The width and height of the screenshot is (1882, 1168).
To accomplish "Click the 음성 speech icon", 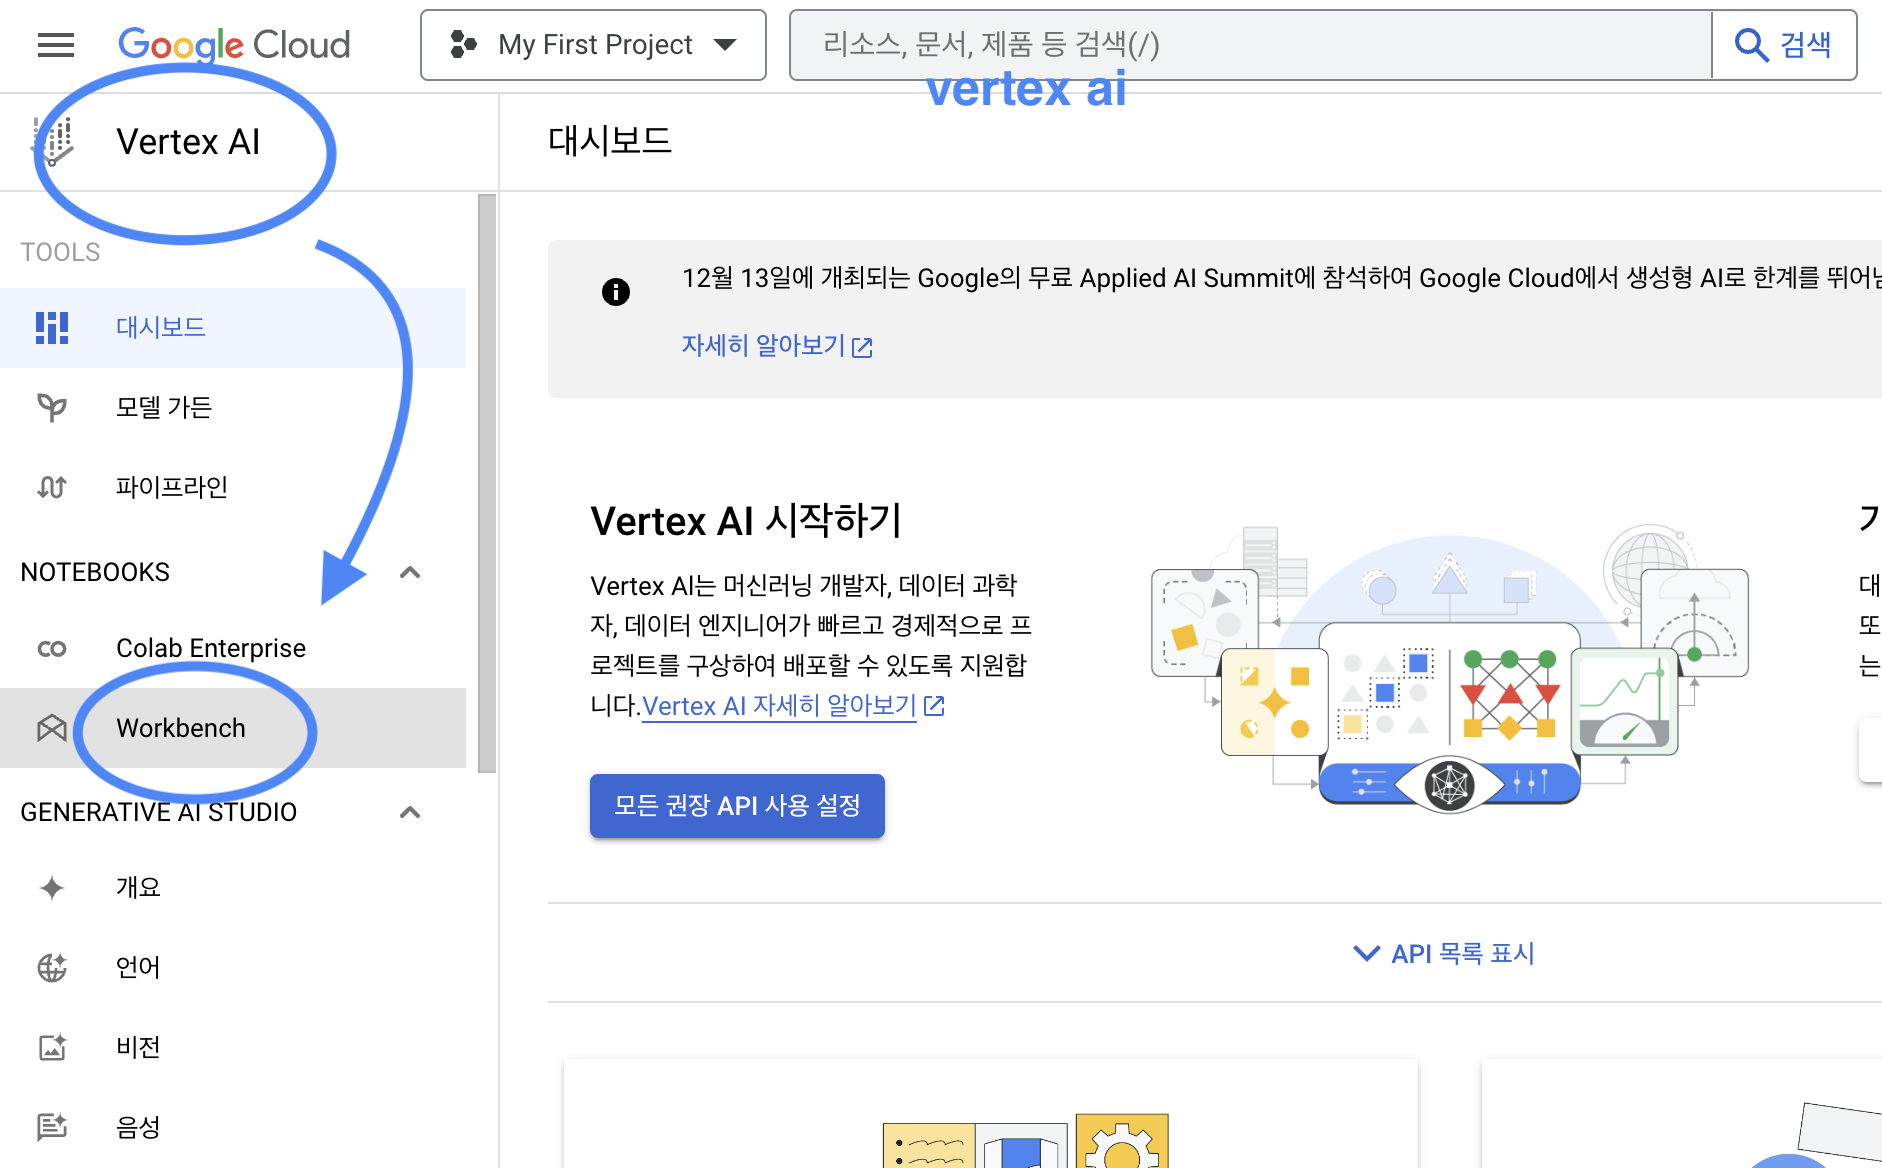I will [52, 1127].
